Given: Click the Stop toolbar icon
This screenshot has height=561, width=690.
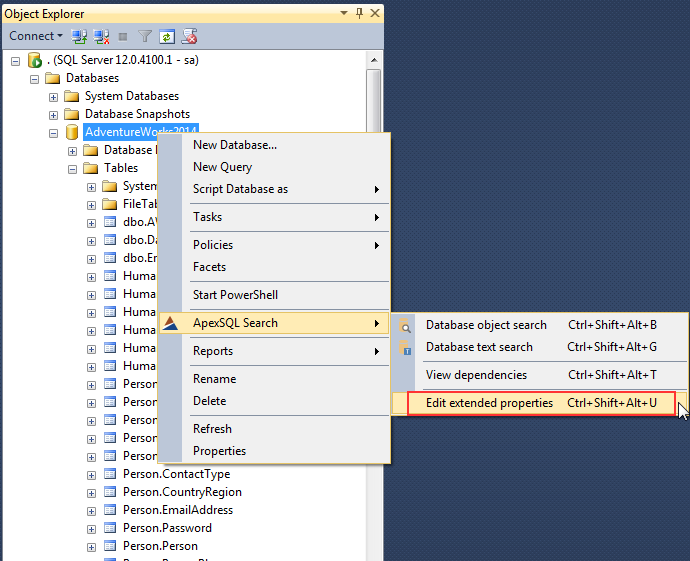Looking at the screenshot, I should (x=123, y=37).
